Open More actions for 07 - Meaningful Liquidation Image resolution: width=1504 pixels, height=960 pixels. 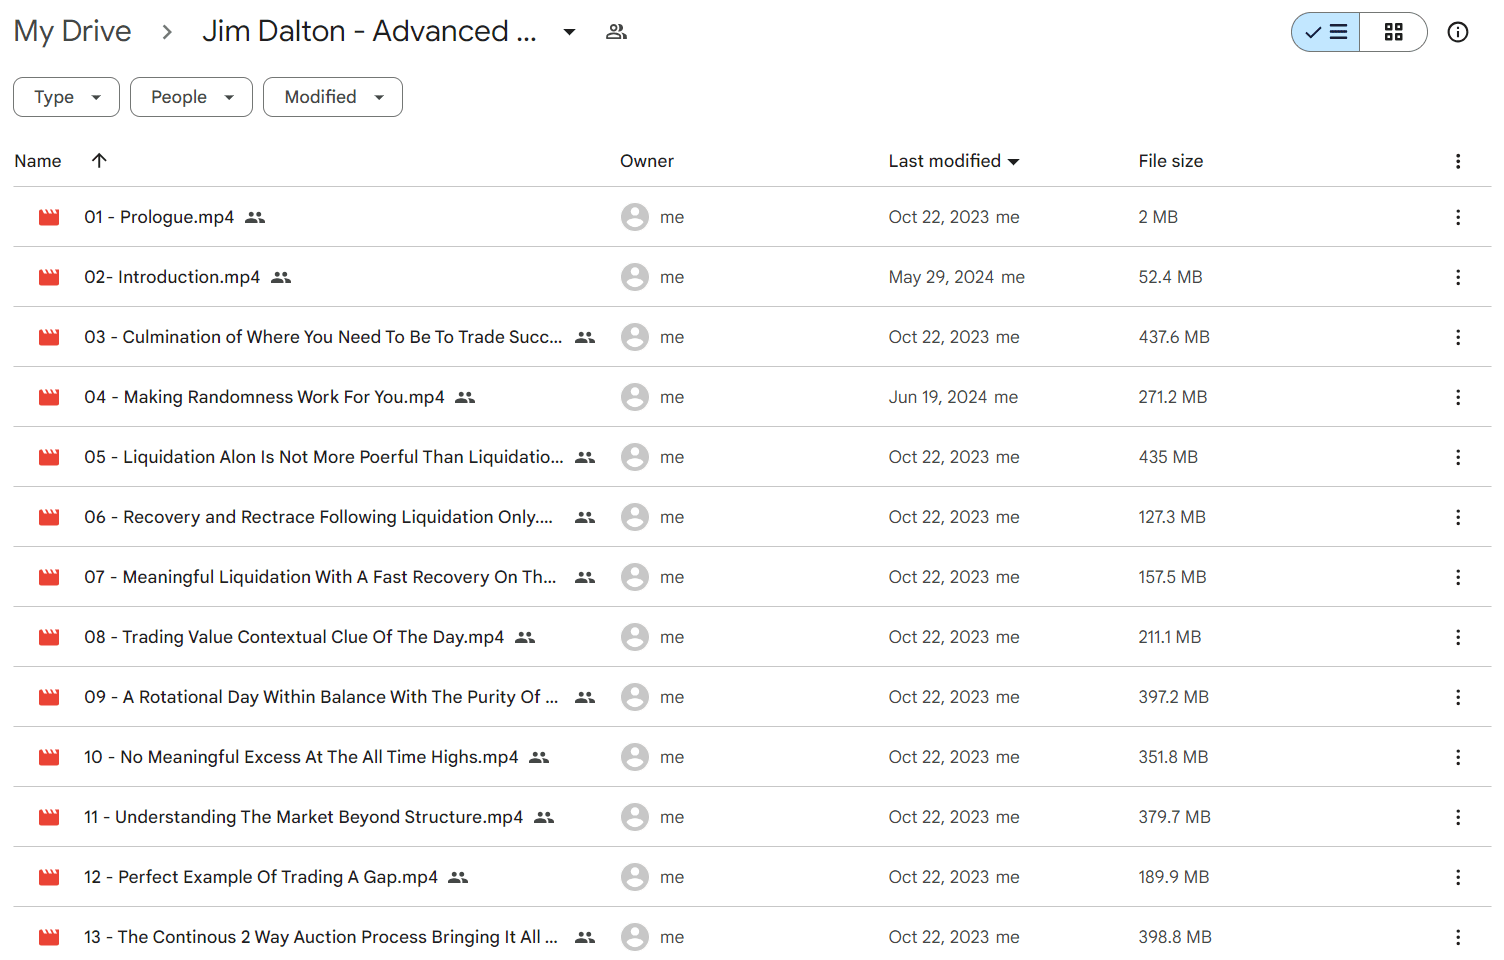(1458, 577)
